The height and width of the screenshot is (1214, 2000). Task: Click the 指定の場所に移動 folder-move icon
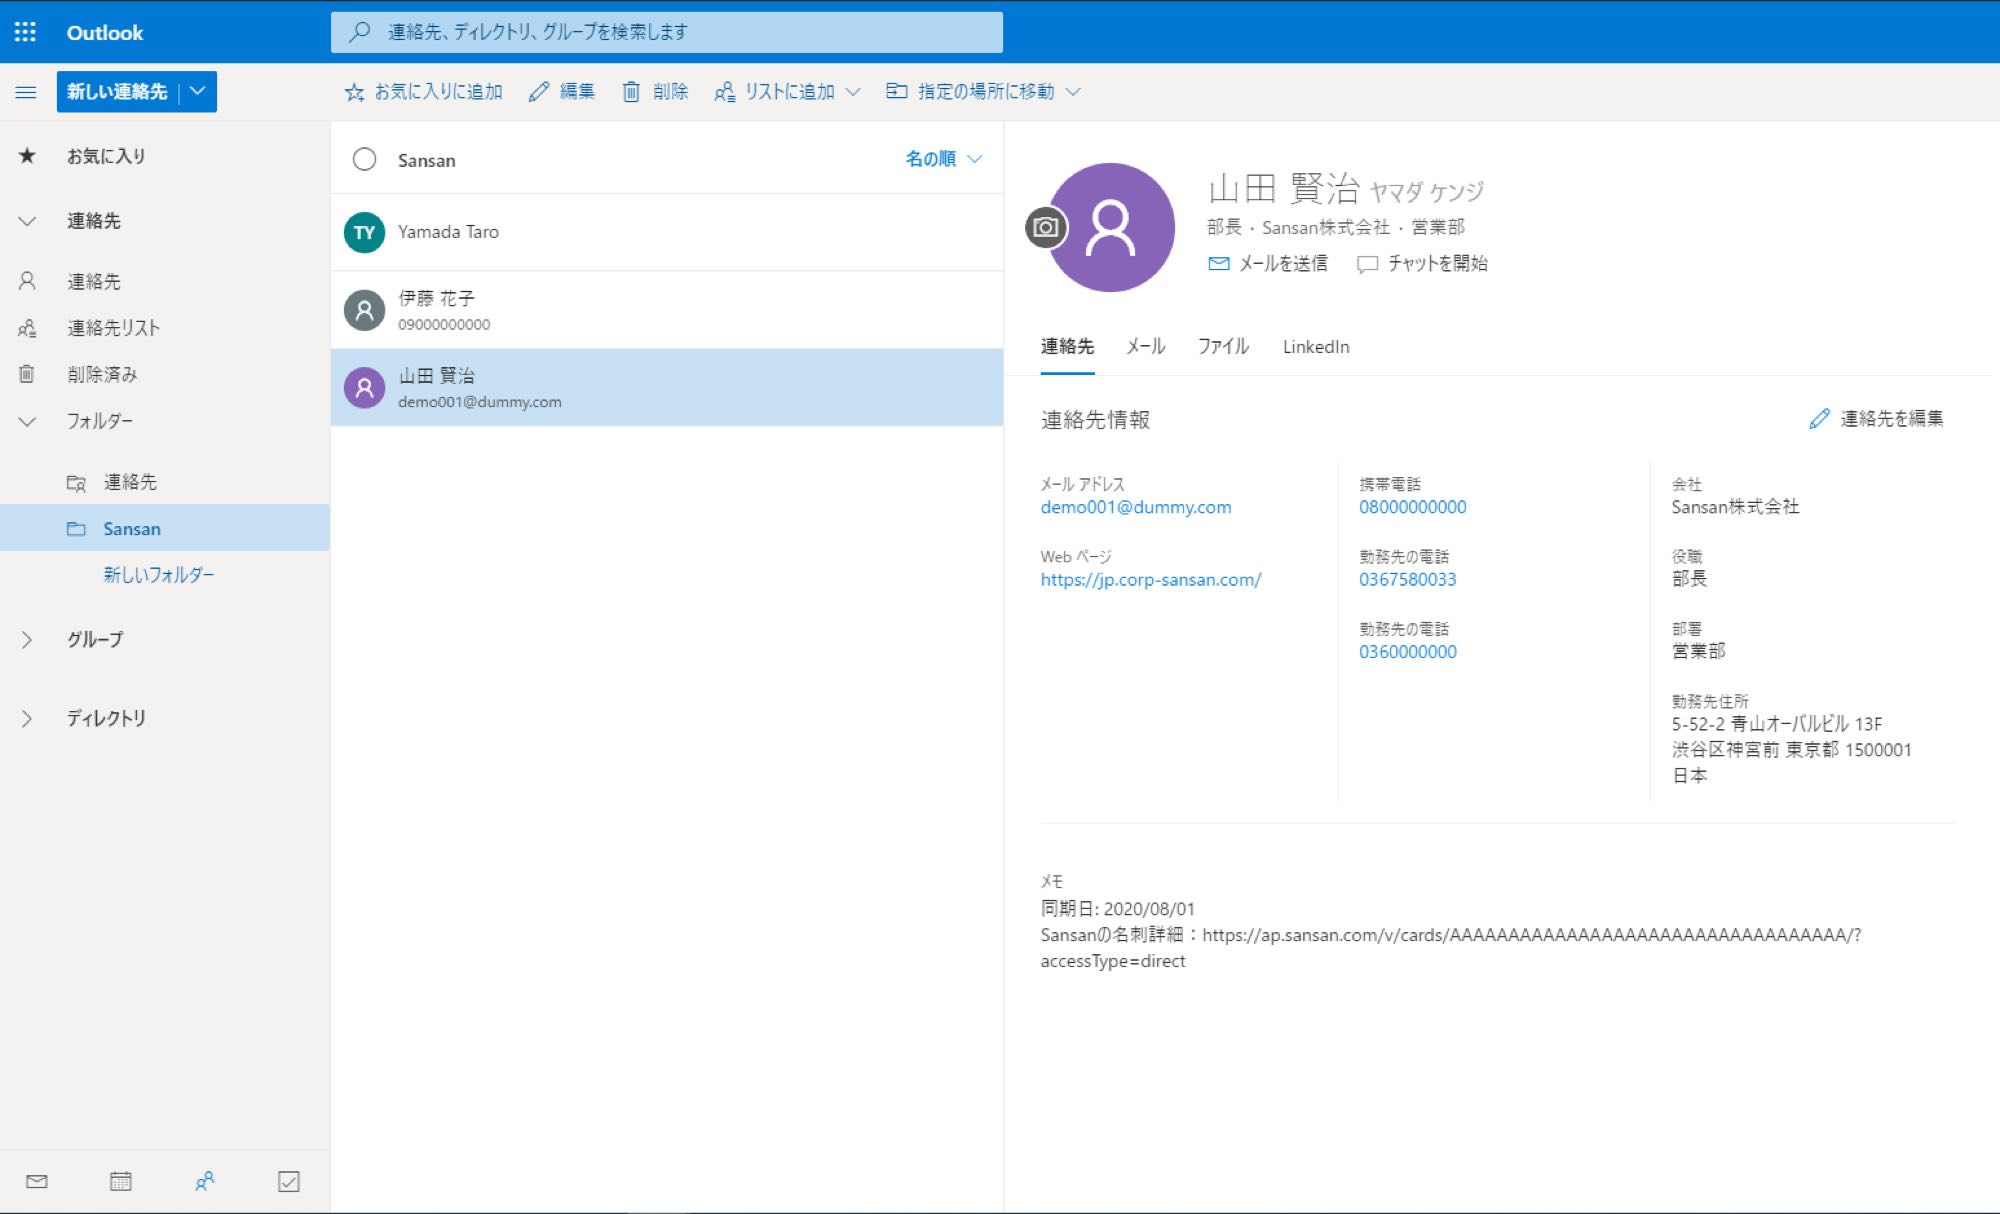[x=897, y=91]
